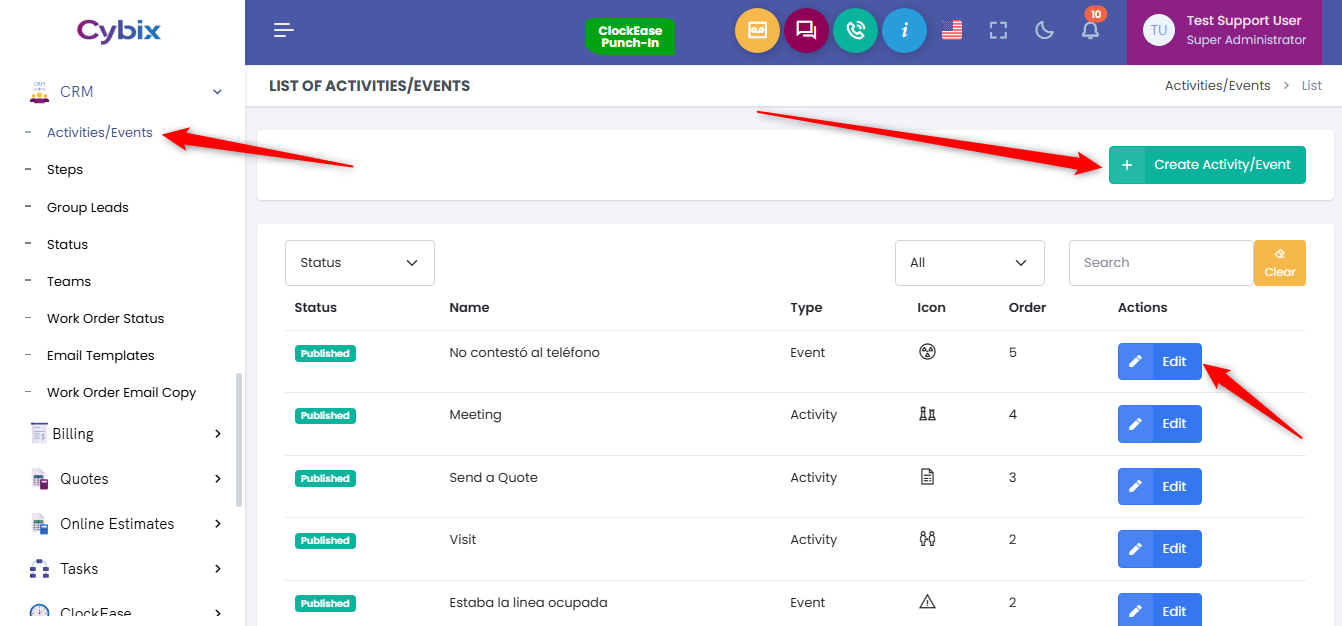1342x626 pixels.
Task: Click the TU user avatar
Action: (1159, 30)
